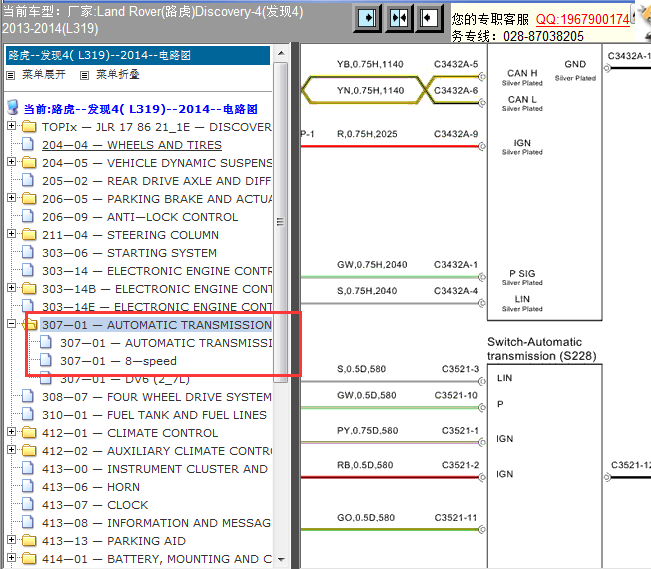The width and height of the screenshot is (651, 569).
Task: Open the QQ:1967900174 customer service link
Action: click(x=582, y=19)
